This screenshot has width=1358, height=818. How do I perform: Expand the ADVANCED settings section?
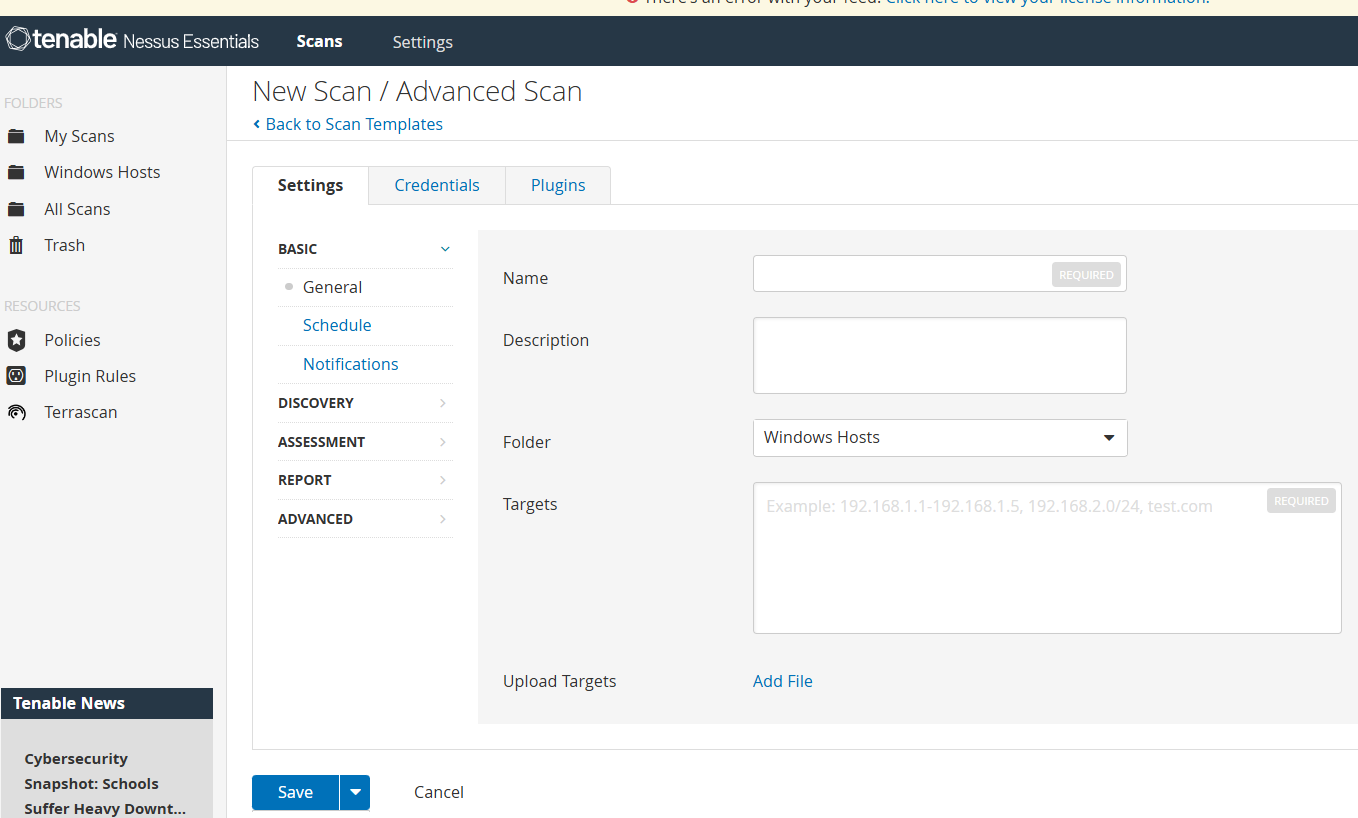pos(365,518)
